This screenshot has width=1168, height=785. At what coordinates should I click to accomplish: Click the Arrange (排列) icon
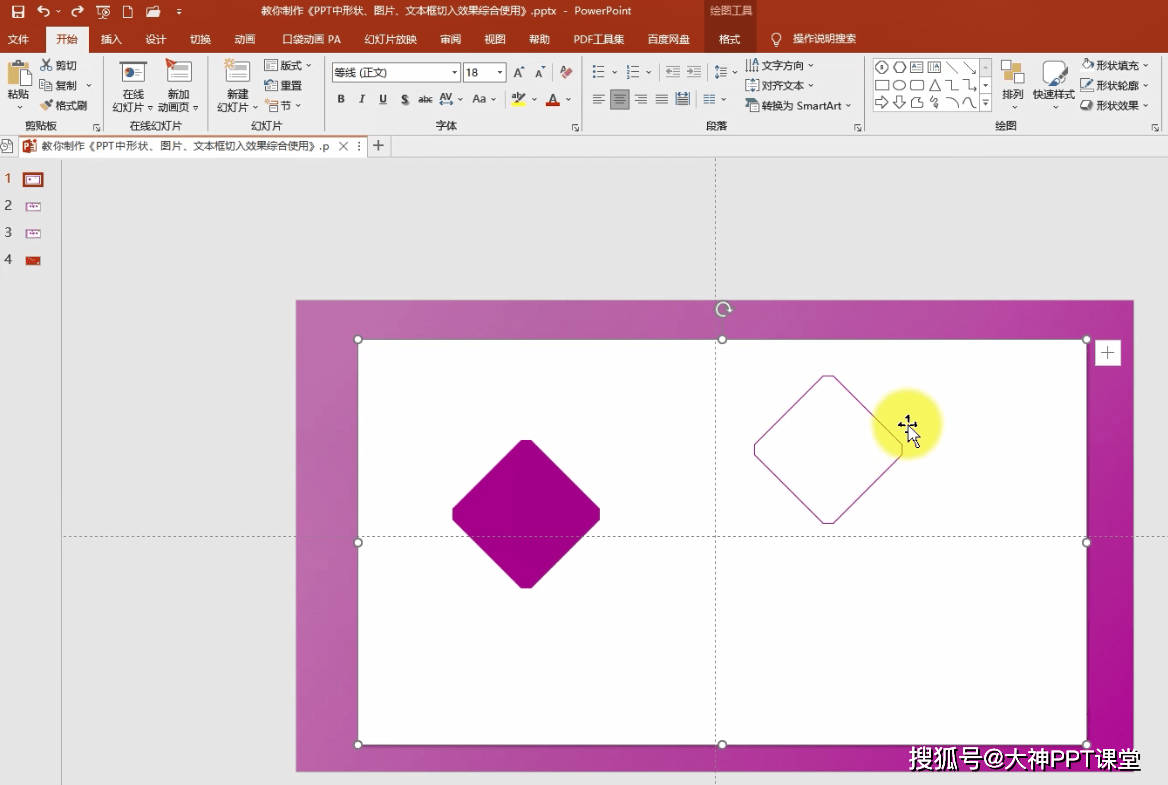pos(1012,74)
